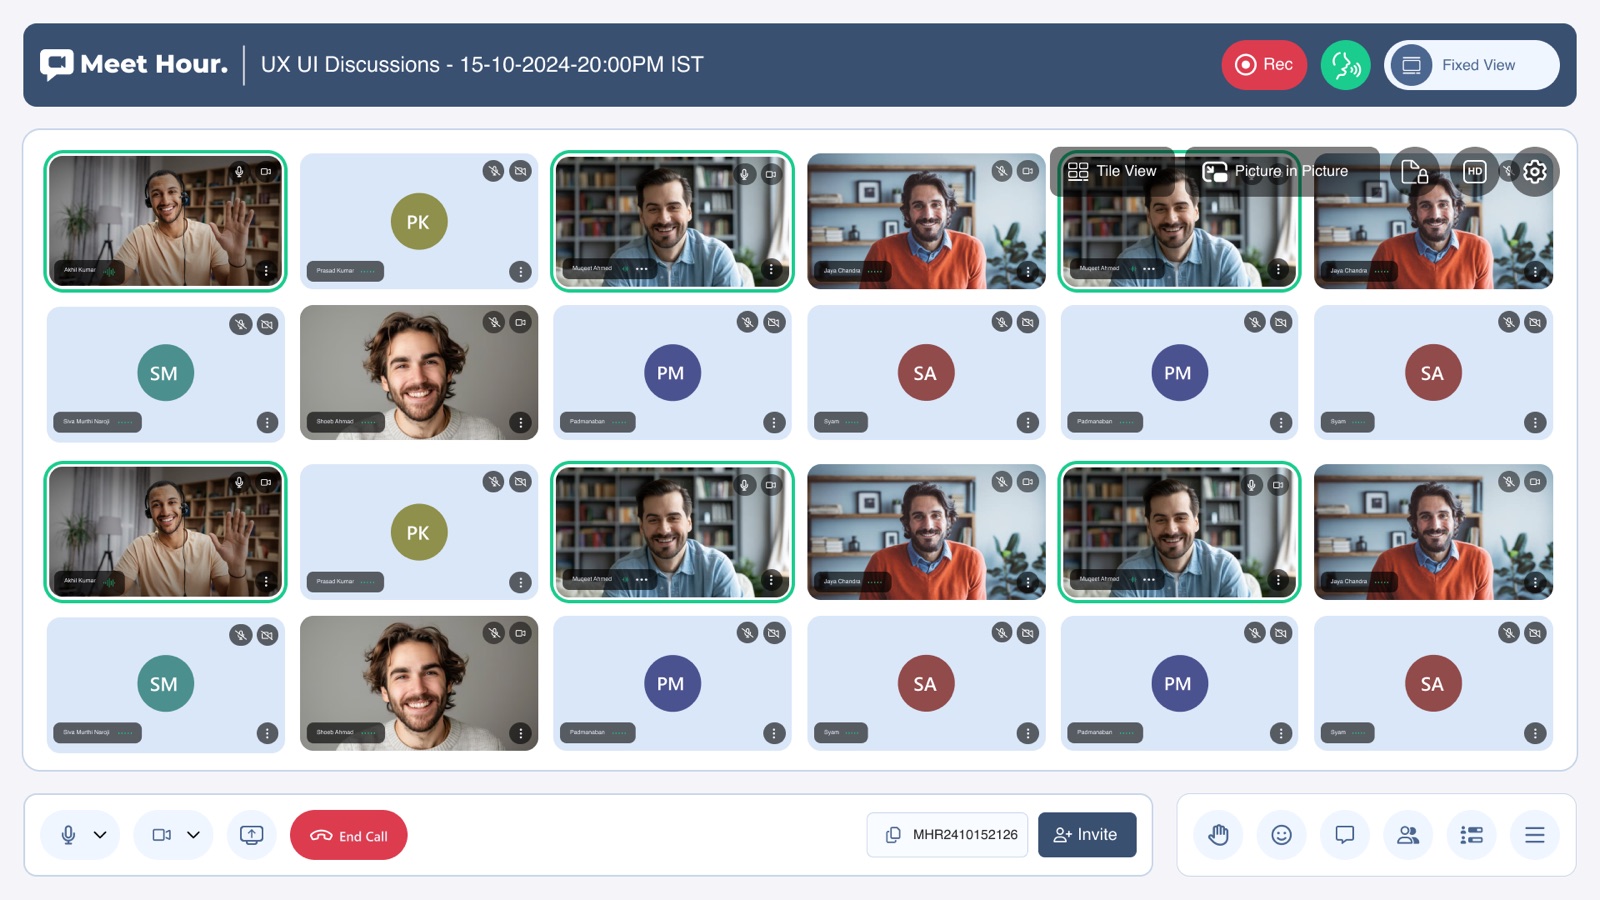The image size is (1600, 900).
Task: Start screen sharing with the monitor icon
Action: pos(252,835)
